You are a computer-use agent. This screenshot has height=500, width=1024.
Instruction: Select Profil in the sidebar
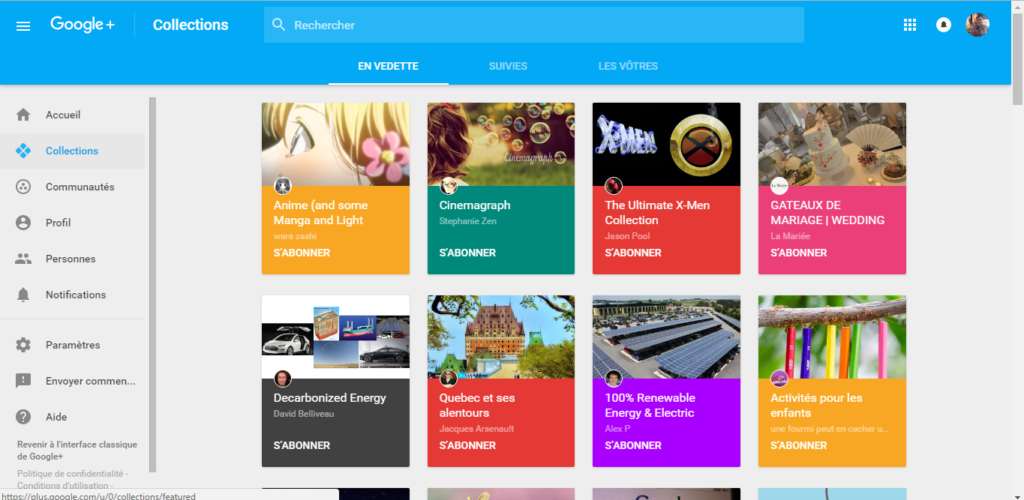(72, 223)
